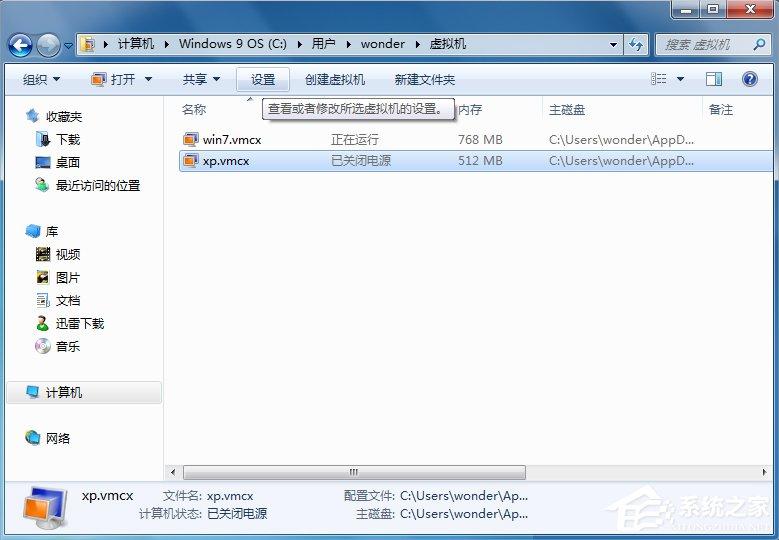Expand arrow after 计算机 breadcrumb

click(x=167, y=44)
